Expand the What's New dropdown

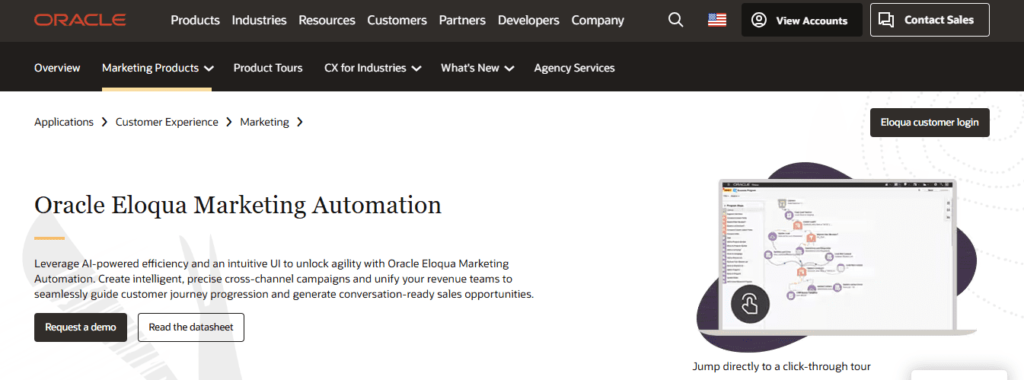[477, 68]
